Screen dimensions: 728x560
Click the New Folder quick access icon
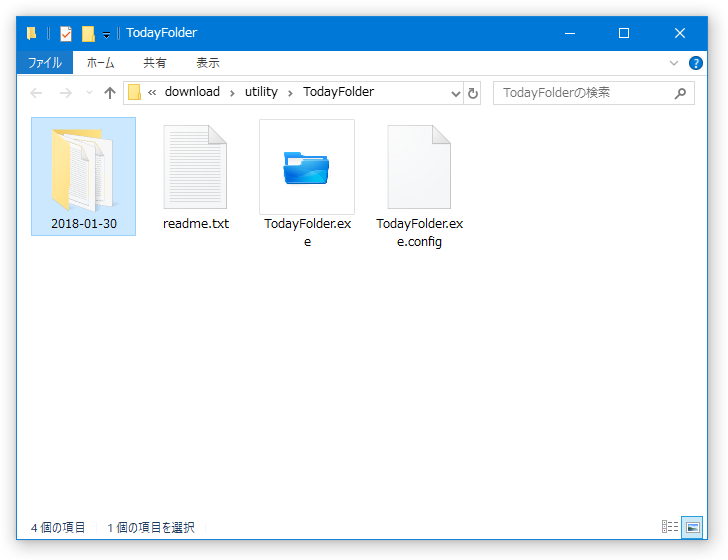click(88, 33)
